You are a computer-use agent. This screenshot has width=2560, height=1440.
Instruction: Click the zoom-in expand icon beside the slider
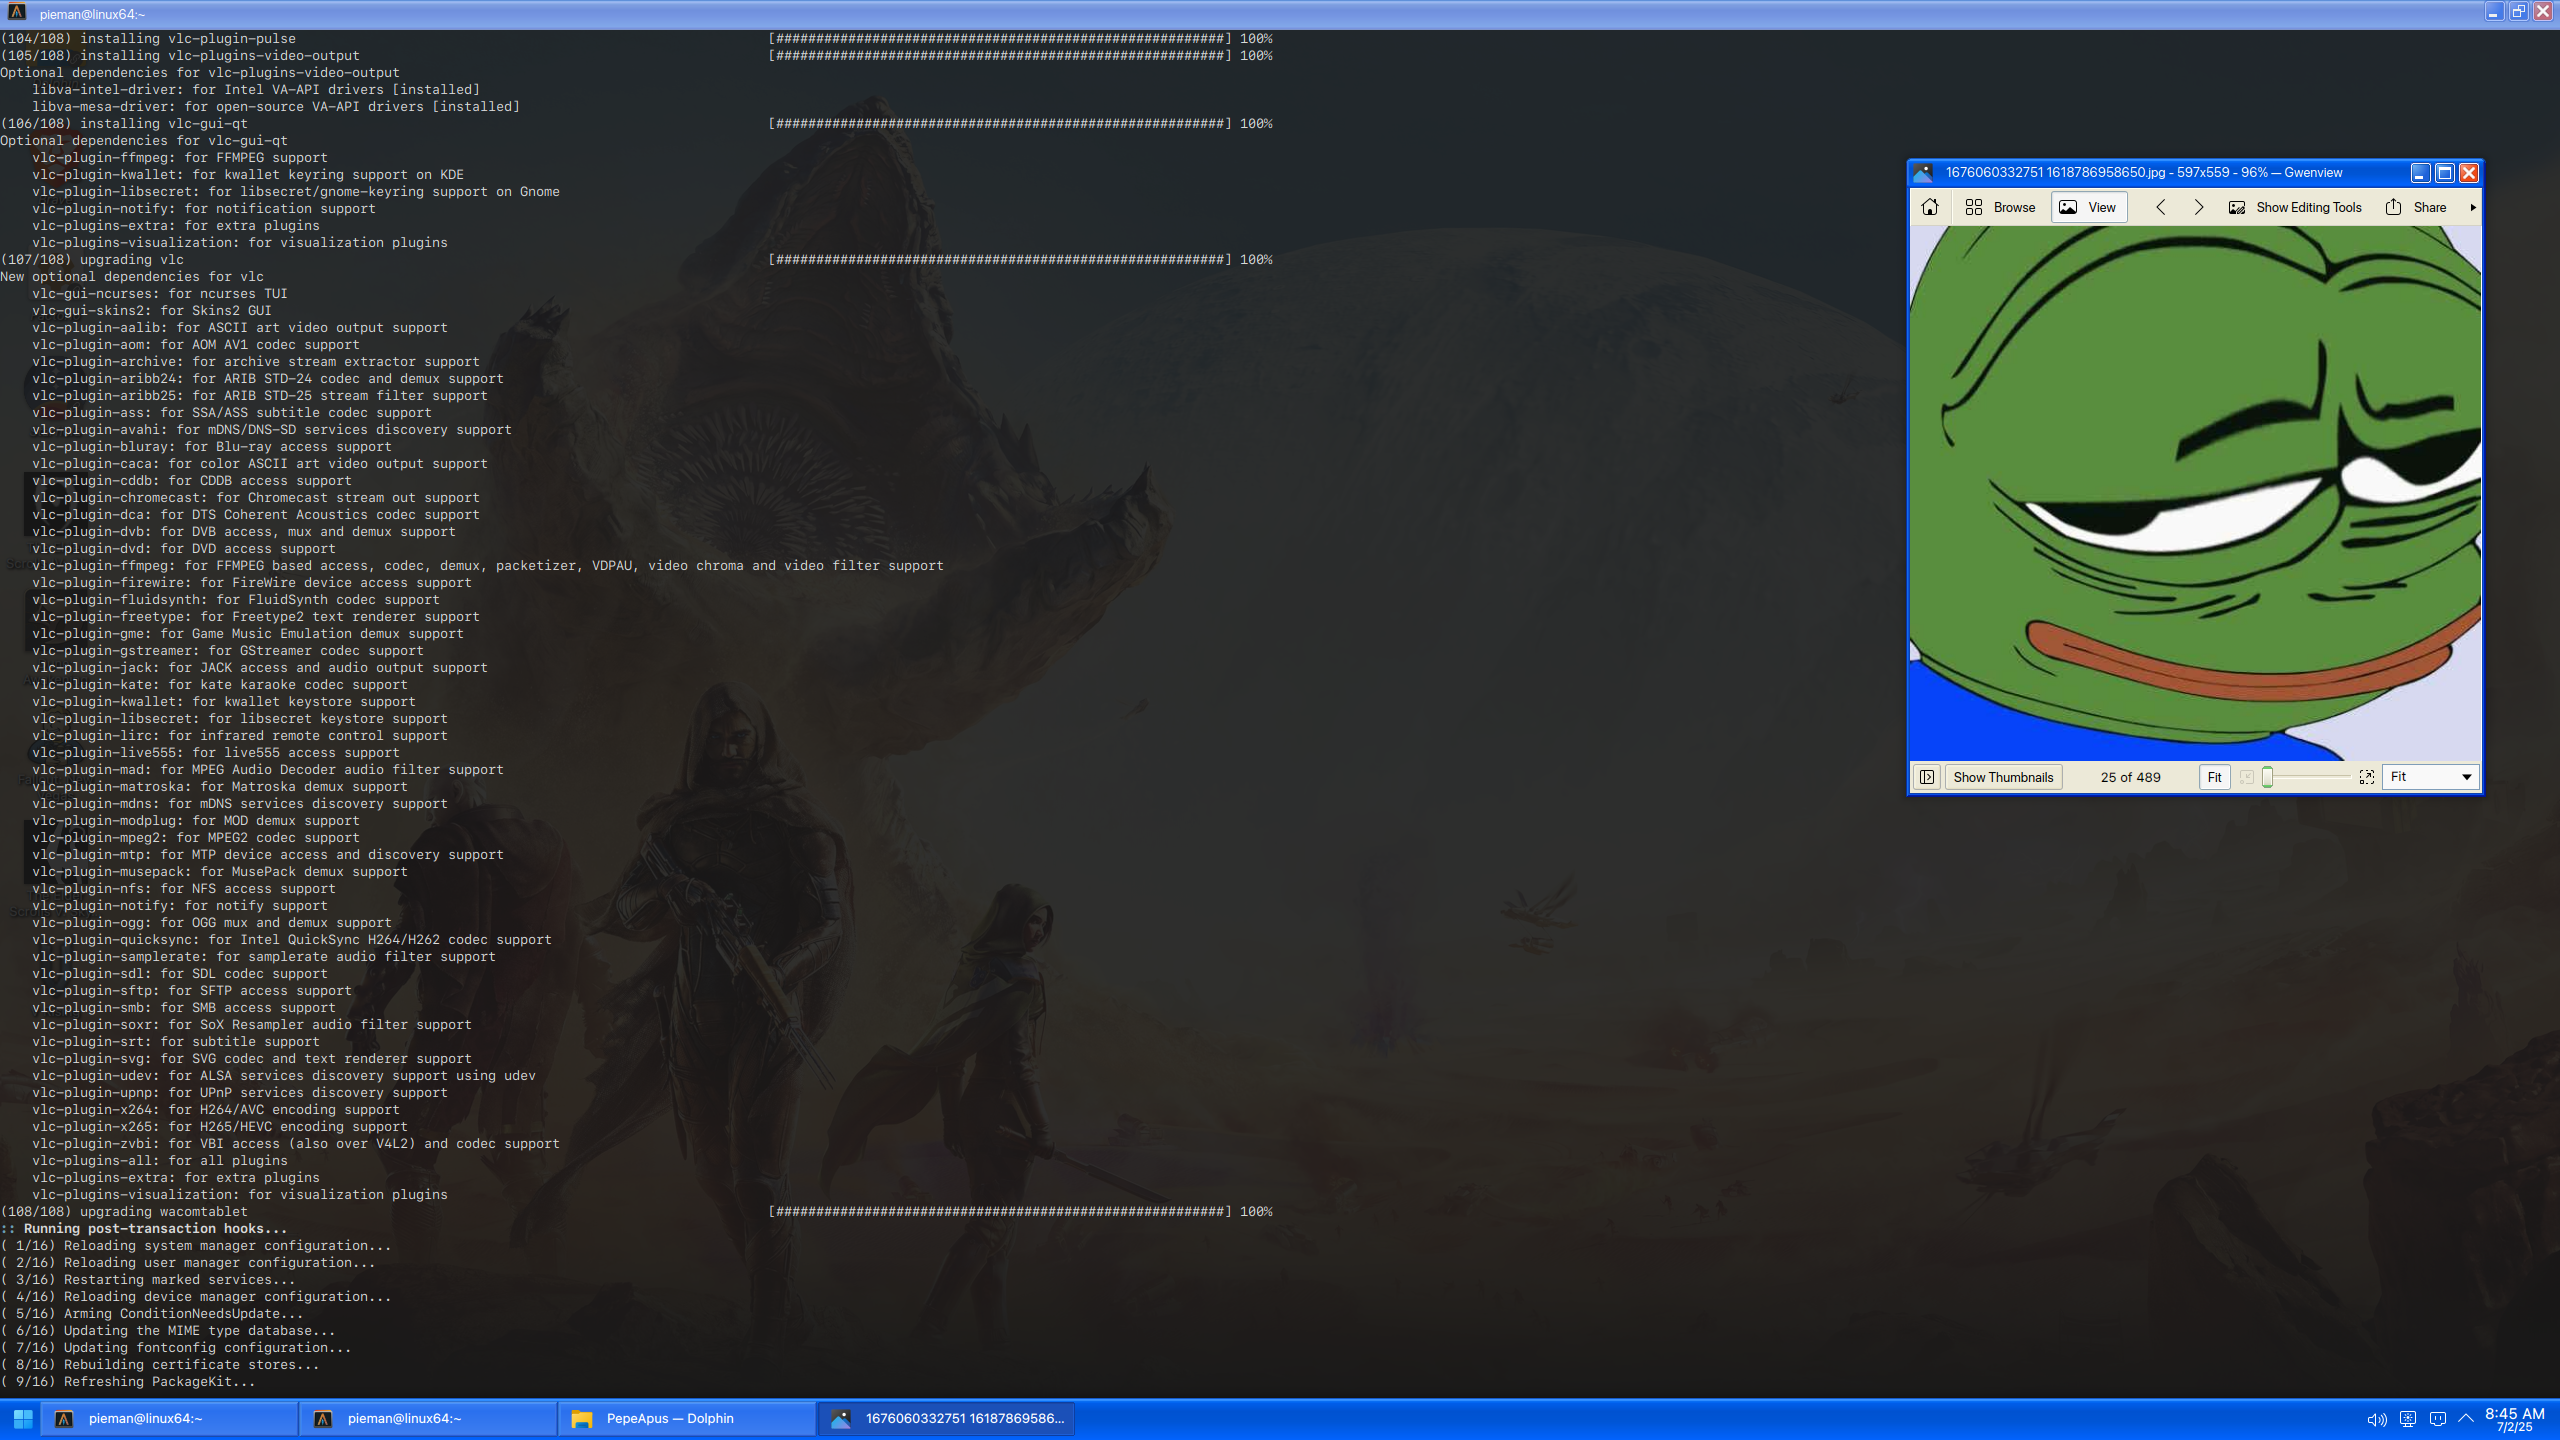coord(2366,777)
